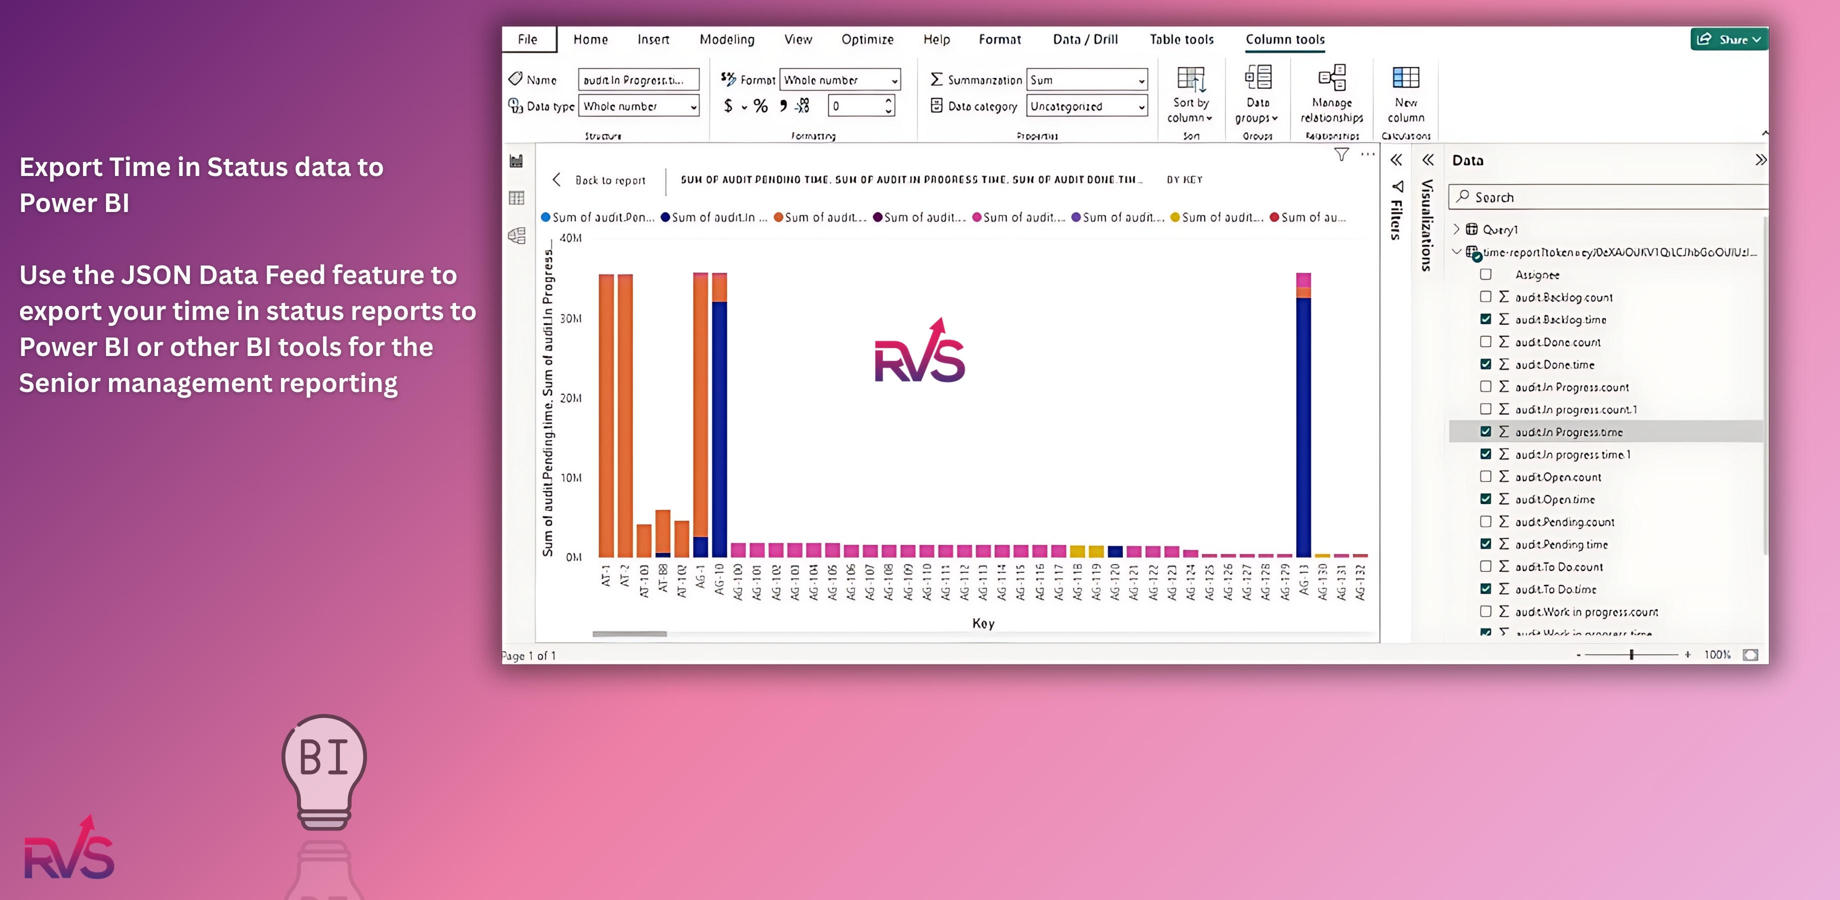This screenshot has width=1840, height=900.
Task: Click the filter funnel icon above chart
Action: [1341, 155]
